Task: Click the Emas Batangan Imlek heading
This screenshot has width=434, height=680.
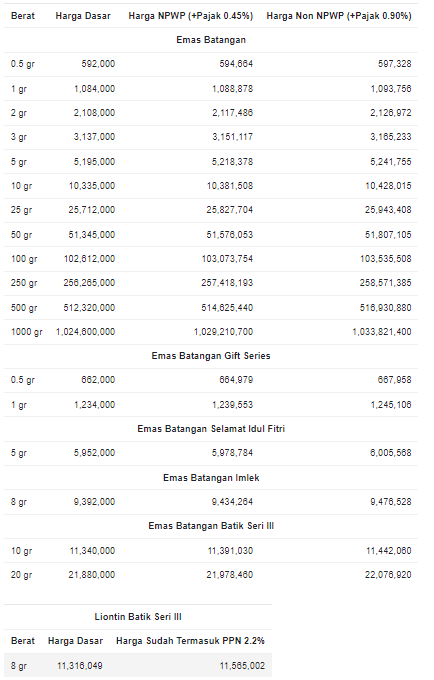Action: pyautogui.click(x=211, y=478)
